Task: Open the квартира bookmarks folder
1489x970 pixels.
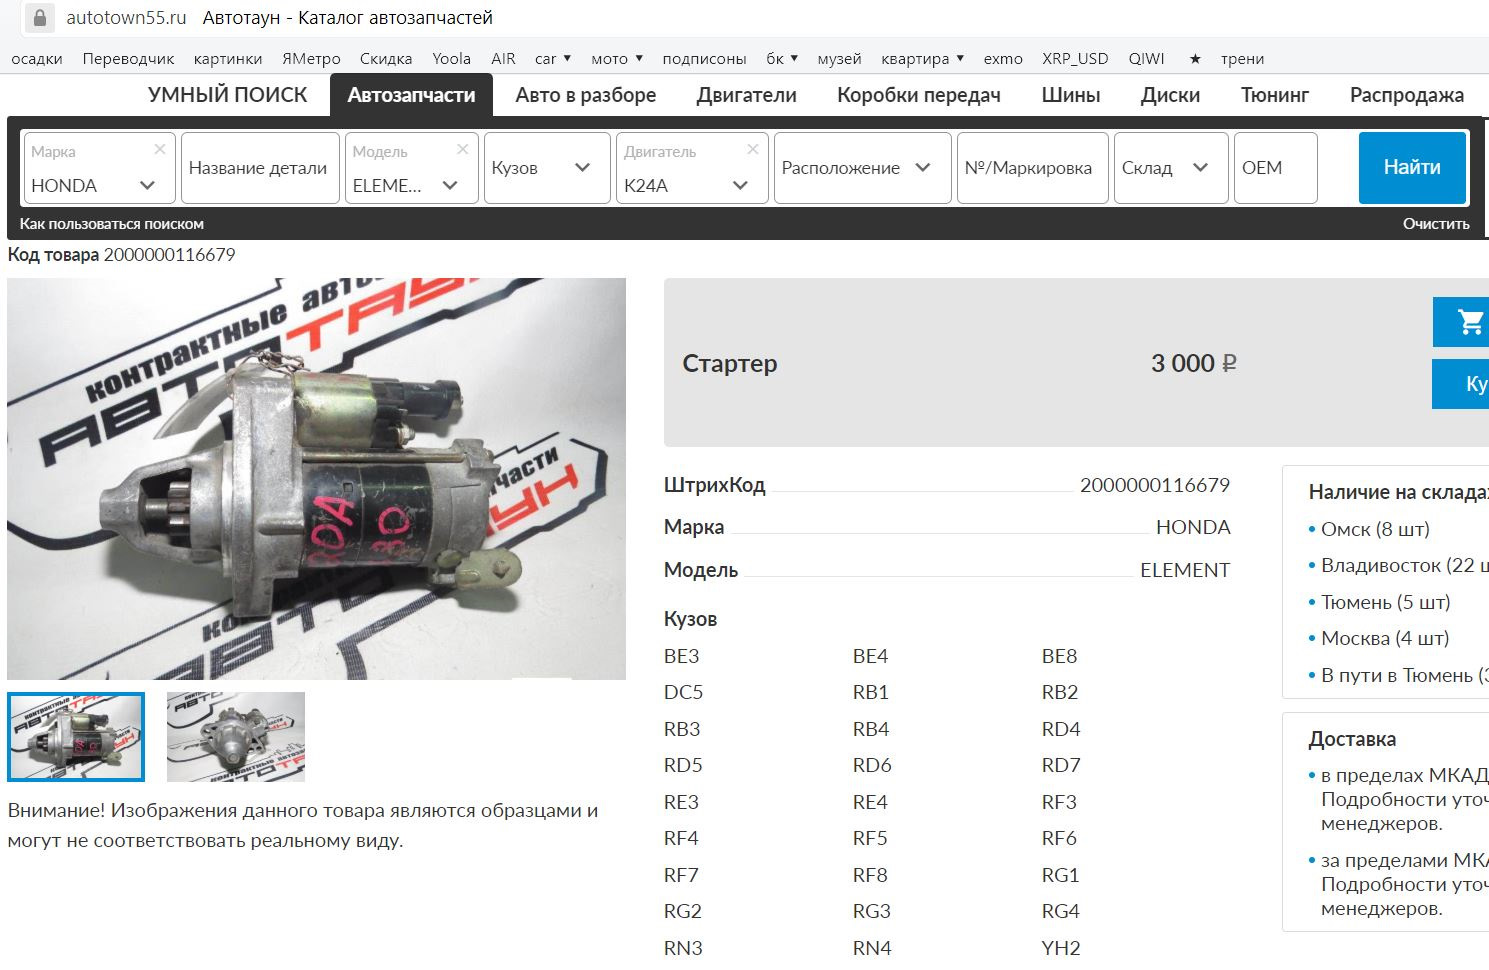Action: pyautogui.click(x=922, y=59)
